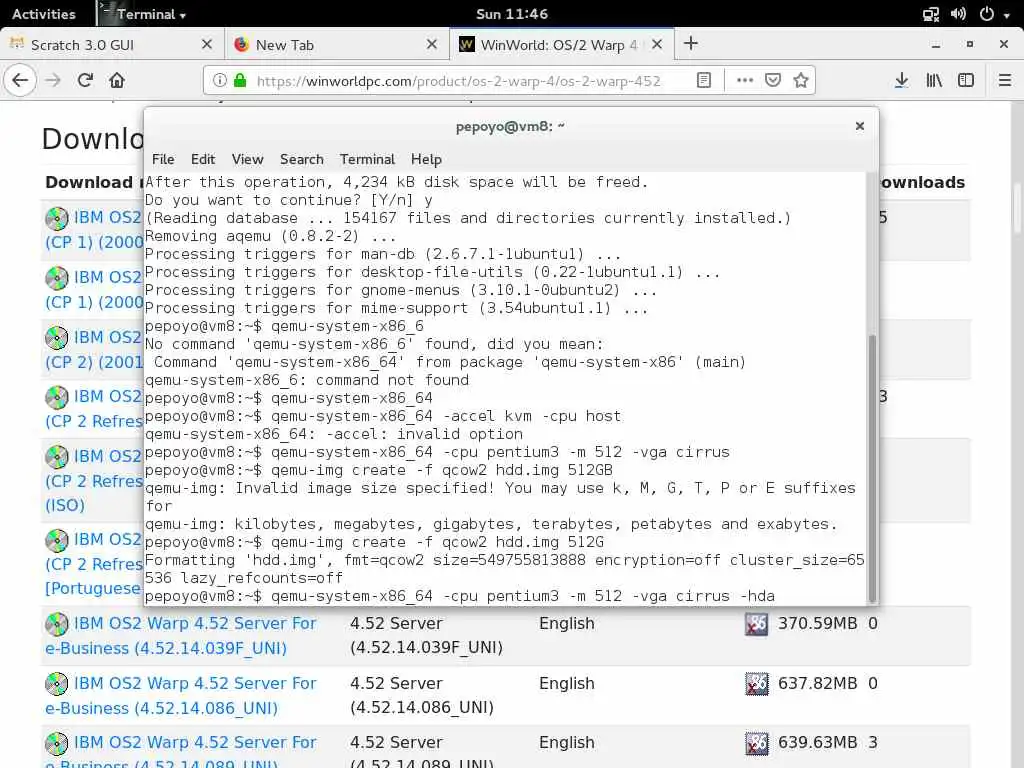The height and width of the screenshot is (768, 1024).
Task: Open the terminal Search menu
Action: 302,159
